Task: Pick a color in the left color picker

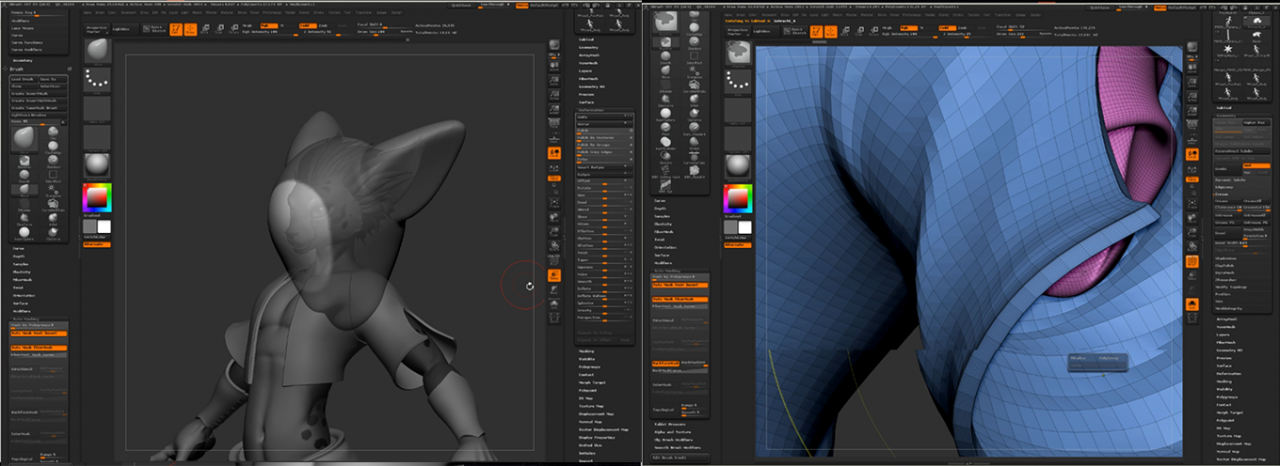Action: (97, 198)
